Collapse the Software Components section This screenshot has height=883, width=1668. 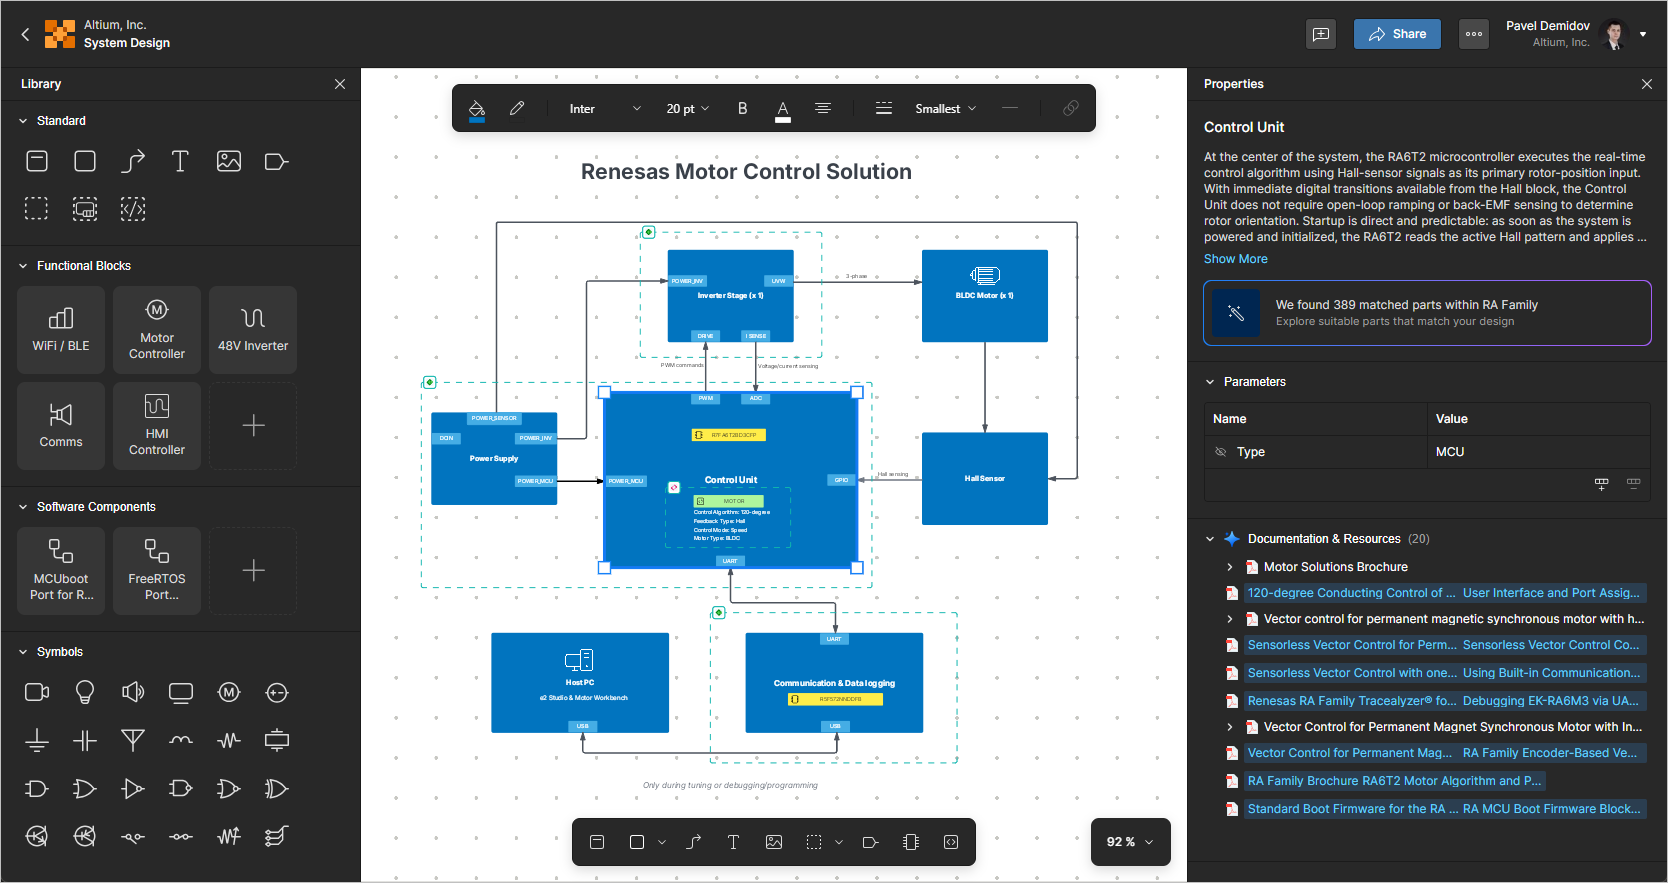23,507
